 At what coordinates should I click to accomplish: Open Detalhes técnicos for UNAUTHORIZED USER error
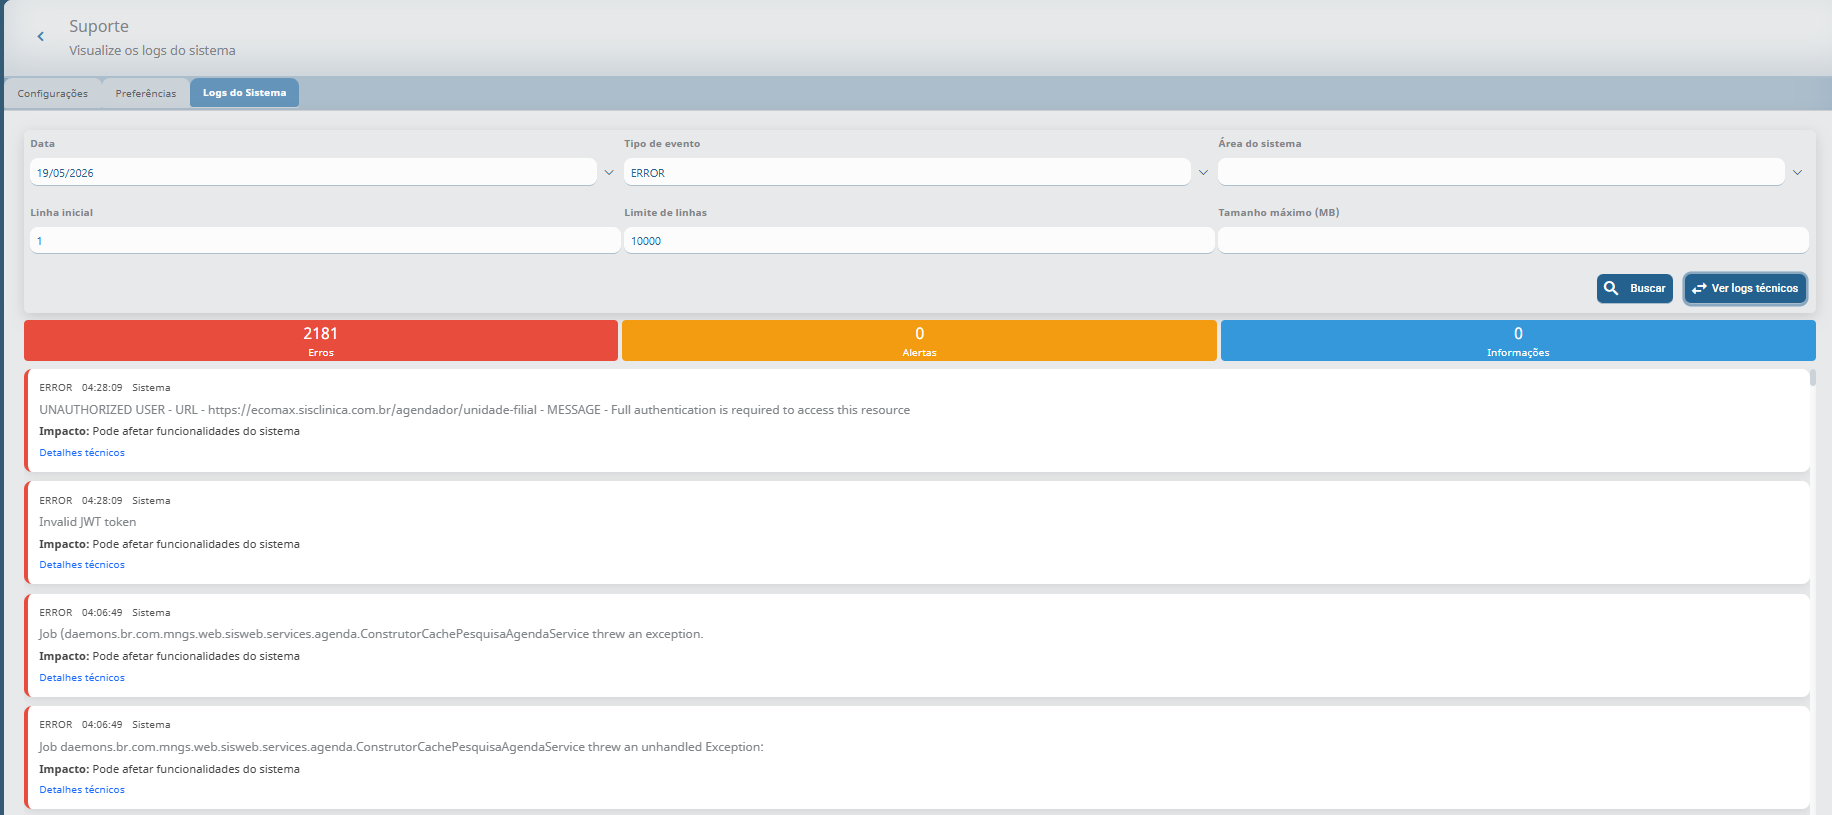82,452
